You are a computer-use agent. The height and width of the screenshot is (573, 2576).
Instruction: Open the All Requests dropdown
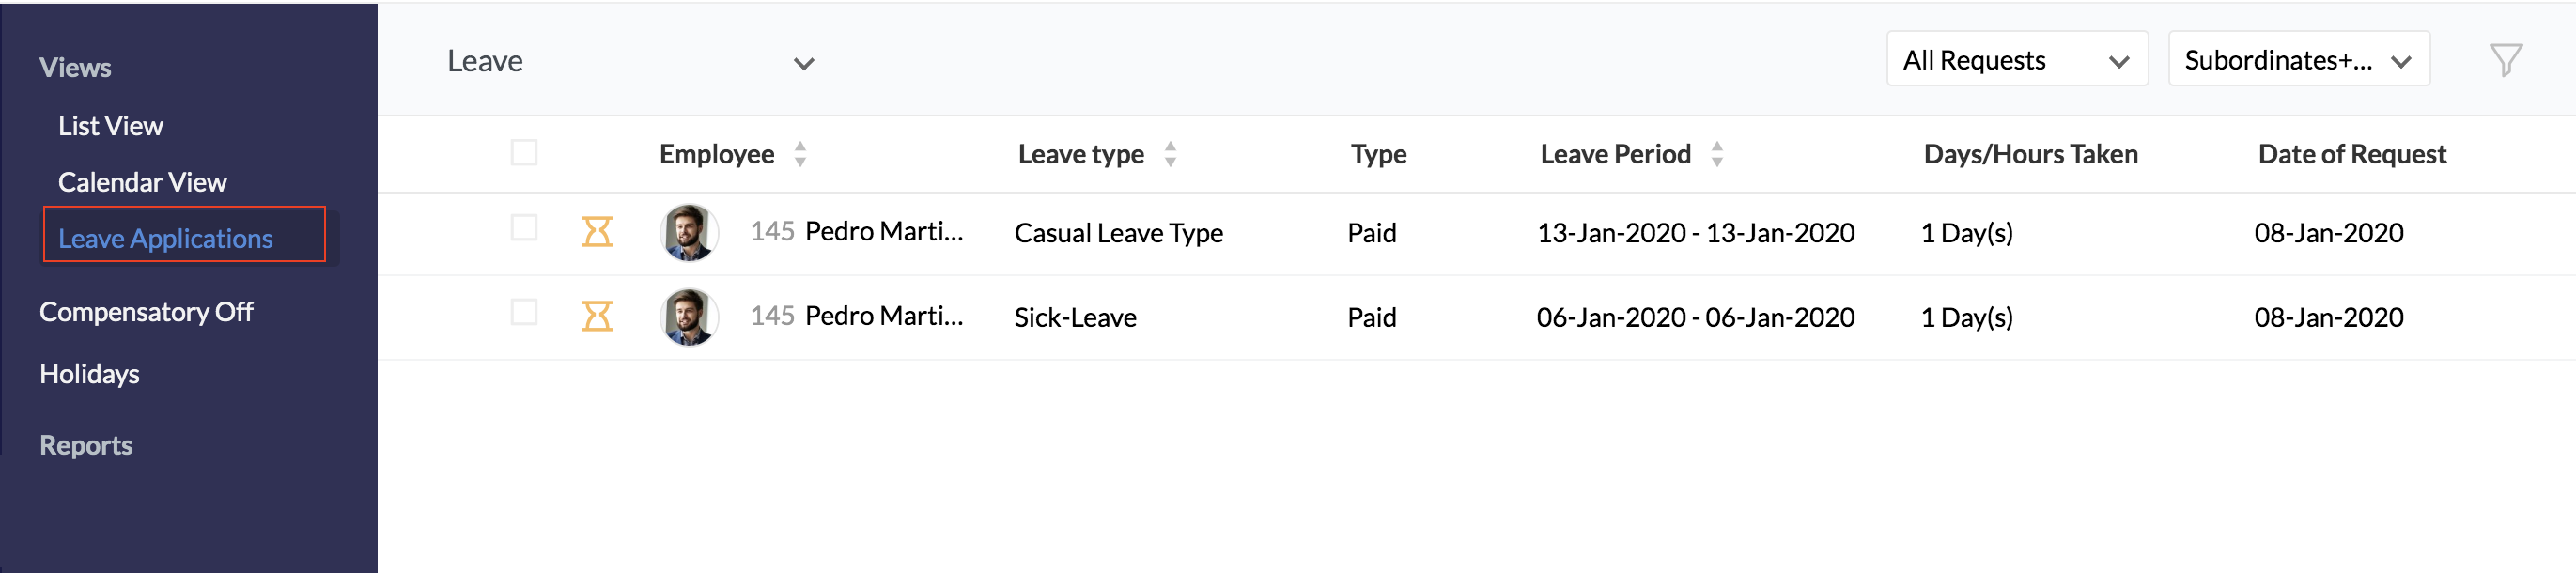[x=2016, y=60]
